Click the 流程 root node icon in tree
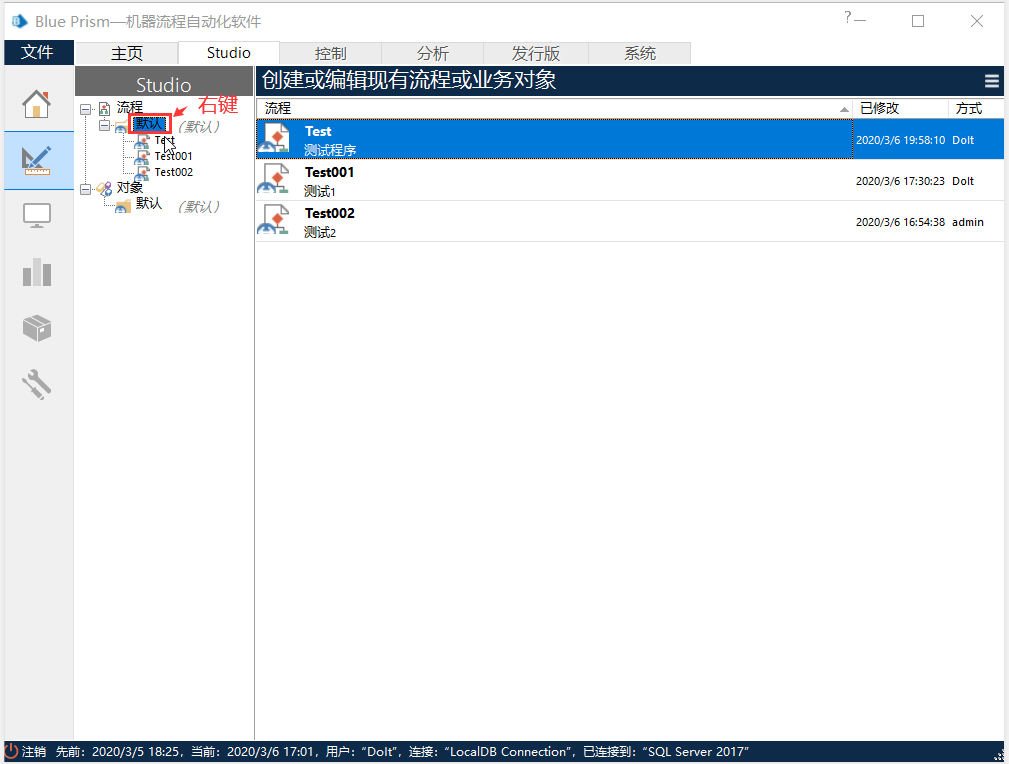 click(104, 109)
